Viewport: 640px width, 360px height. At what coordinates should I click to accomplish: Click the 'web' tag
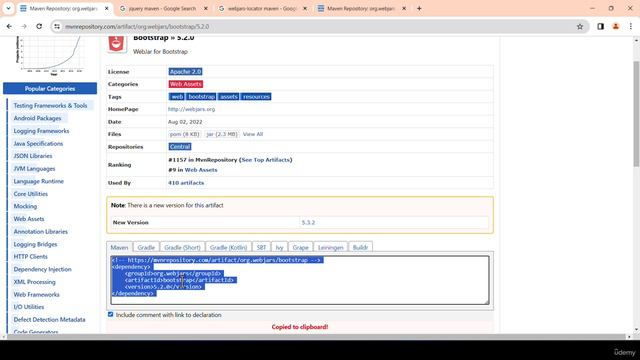coord(176,97)
